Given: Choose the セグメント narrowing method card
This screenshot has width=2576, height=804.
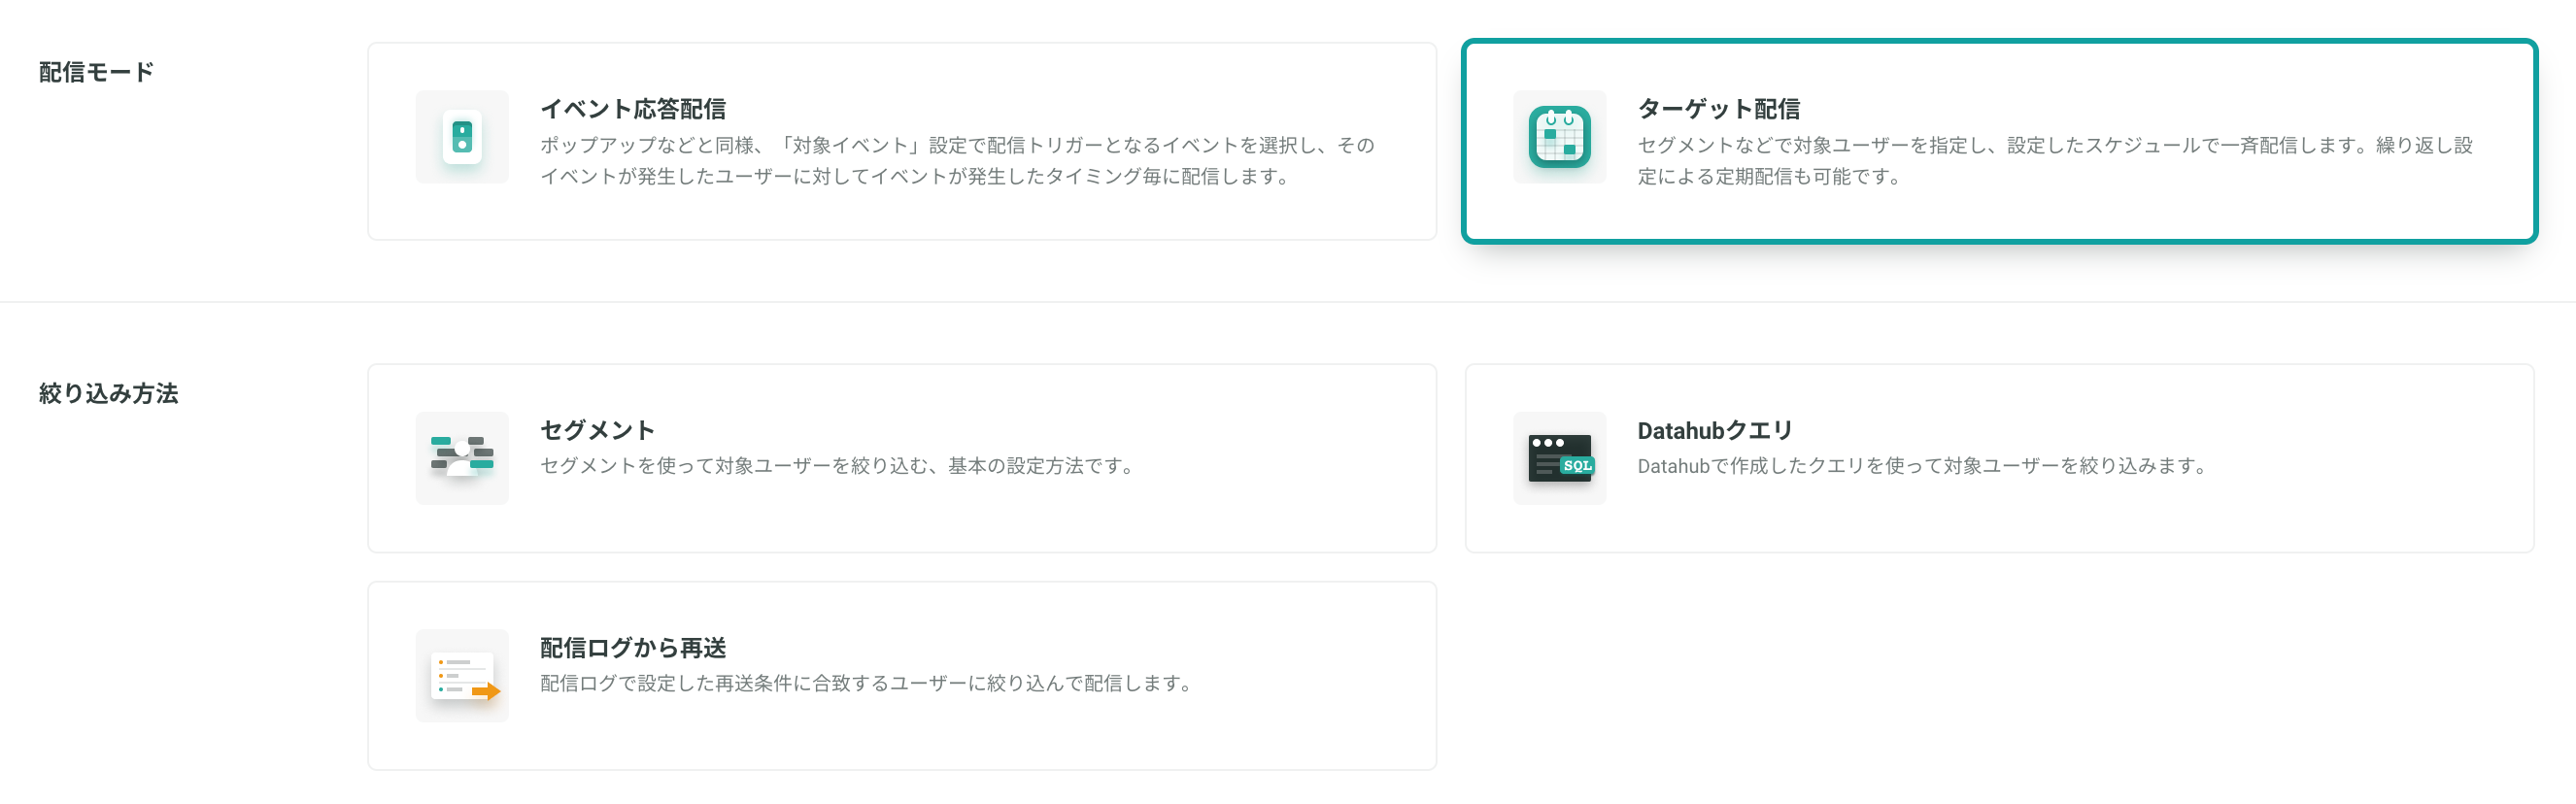Looking at the screenshot, I should tap(902, 458).
